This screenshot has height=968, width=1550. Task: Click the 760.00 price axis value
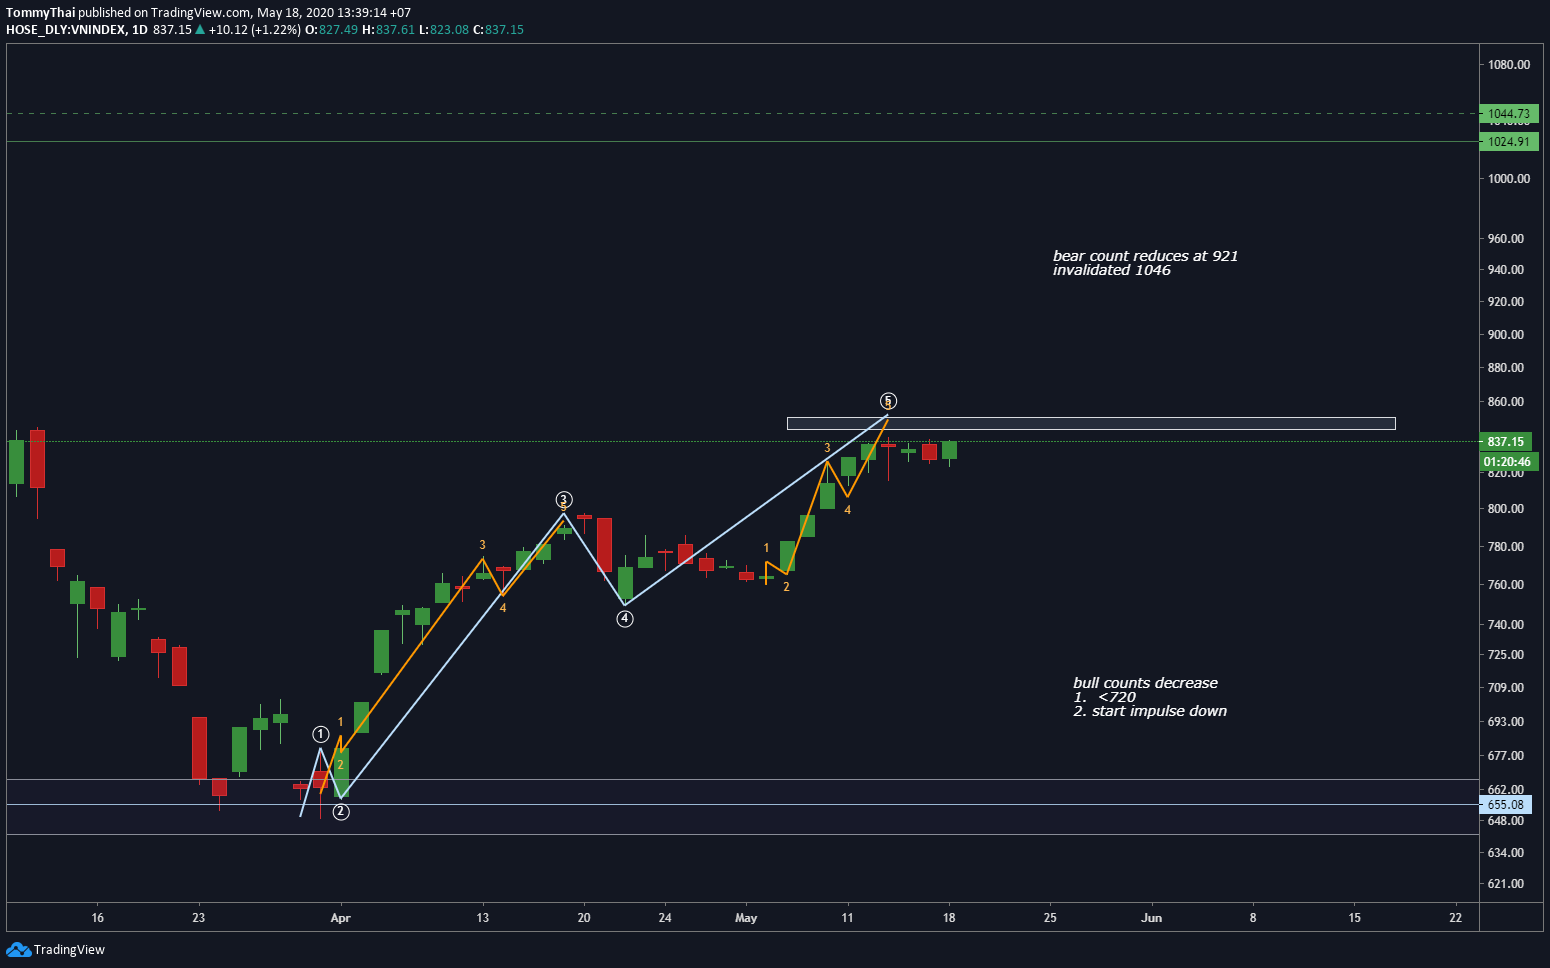pos(1506,584)
